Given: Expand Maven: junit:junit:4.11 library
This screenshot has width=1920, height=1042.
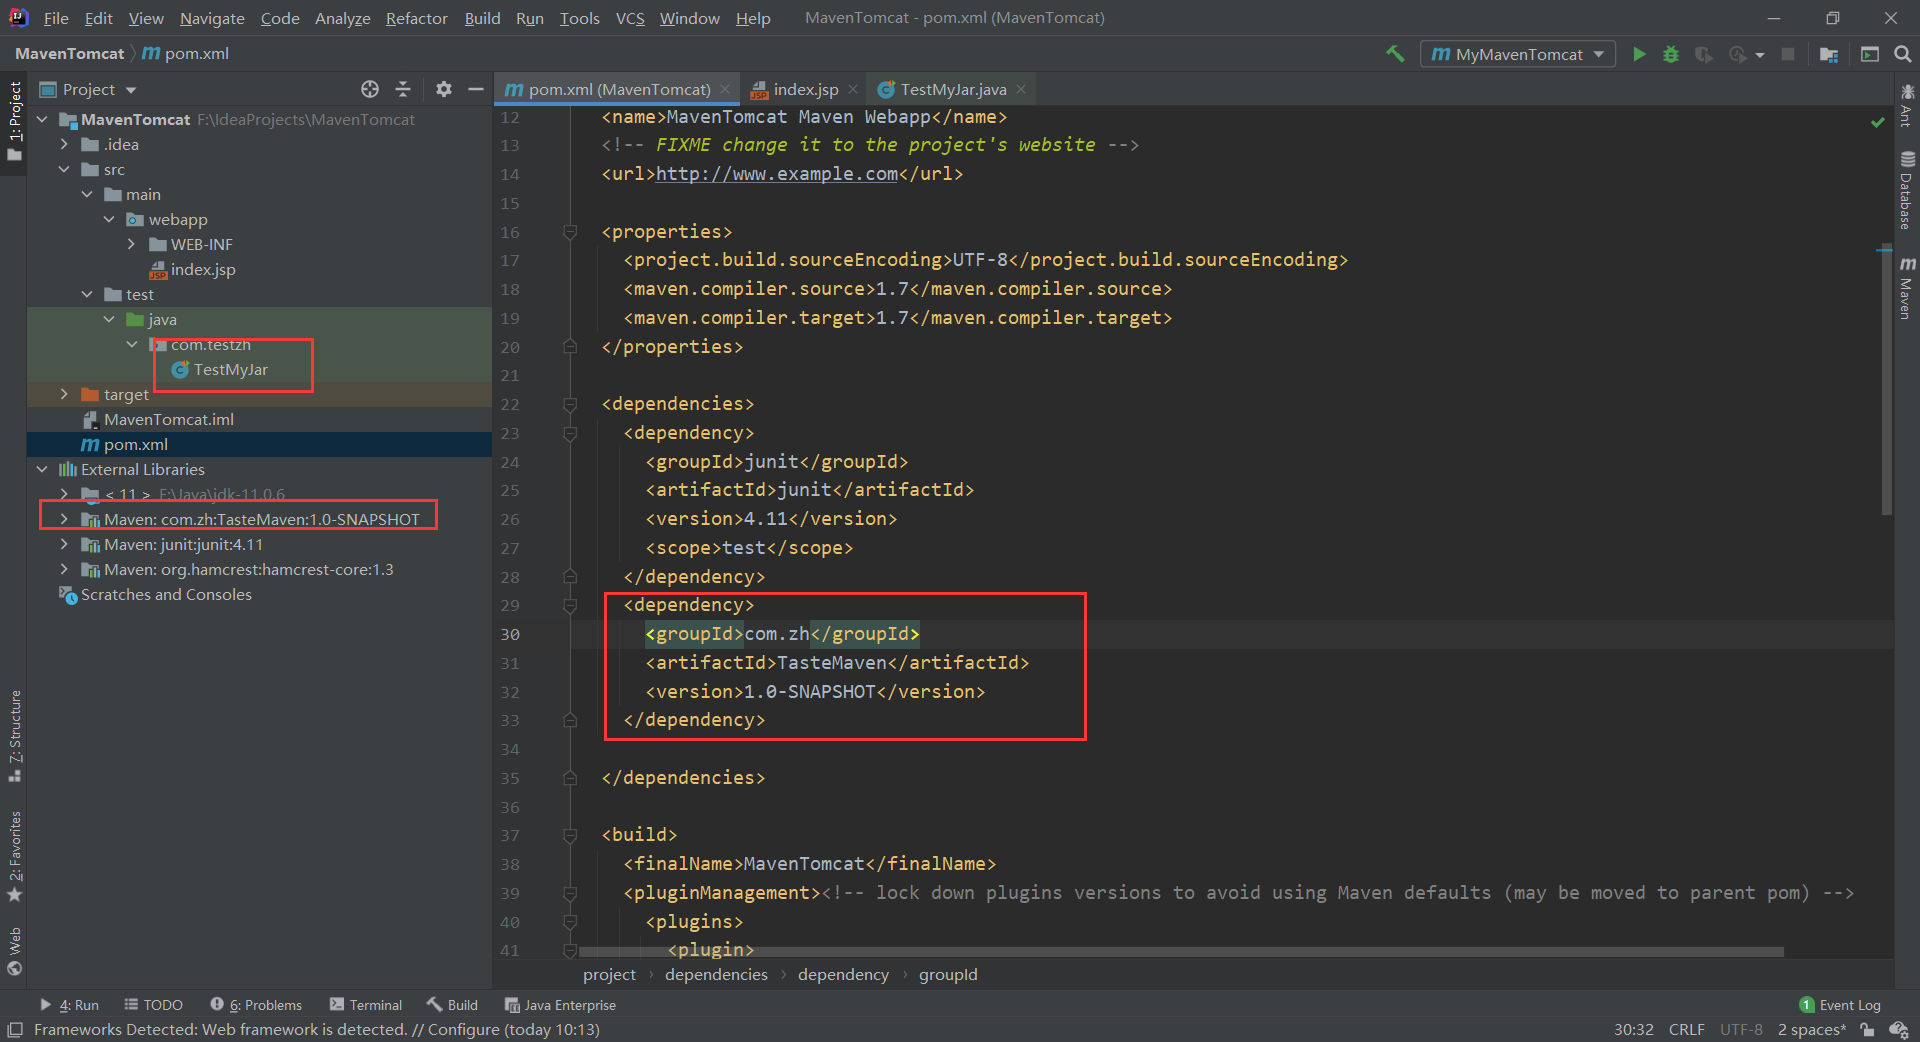Looking at the screenshot, I should [65, 544].
